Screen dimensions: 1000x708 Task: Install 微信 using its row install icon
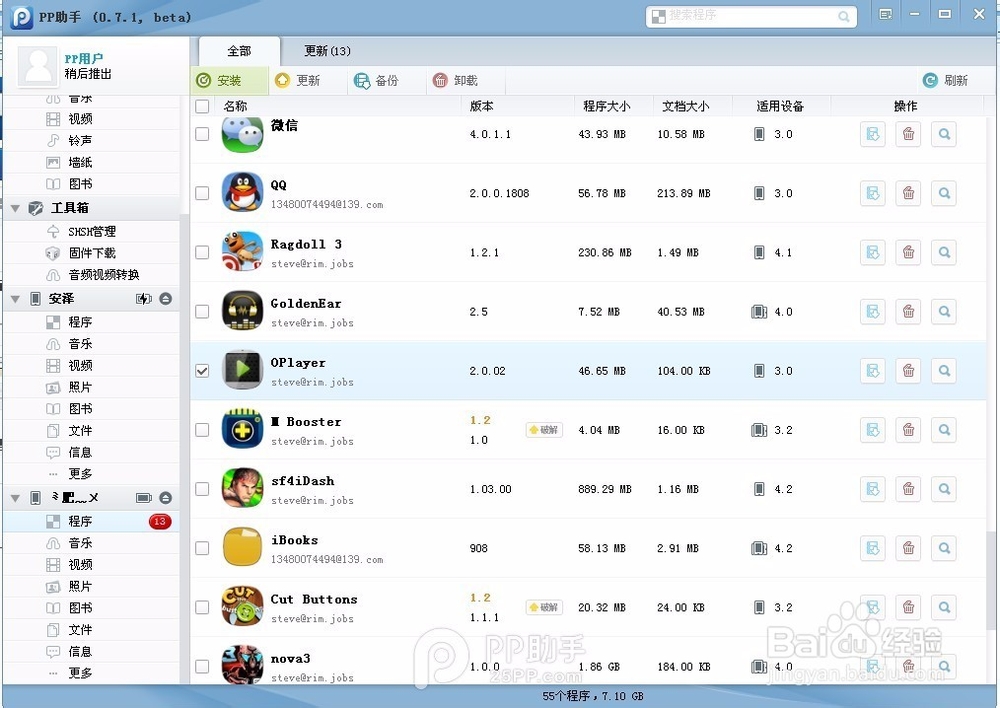pos(872,134)
